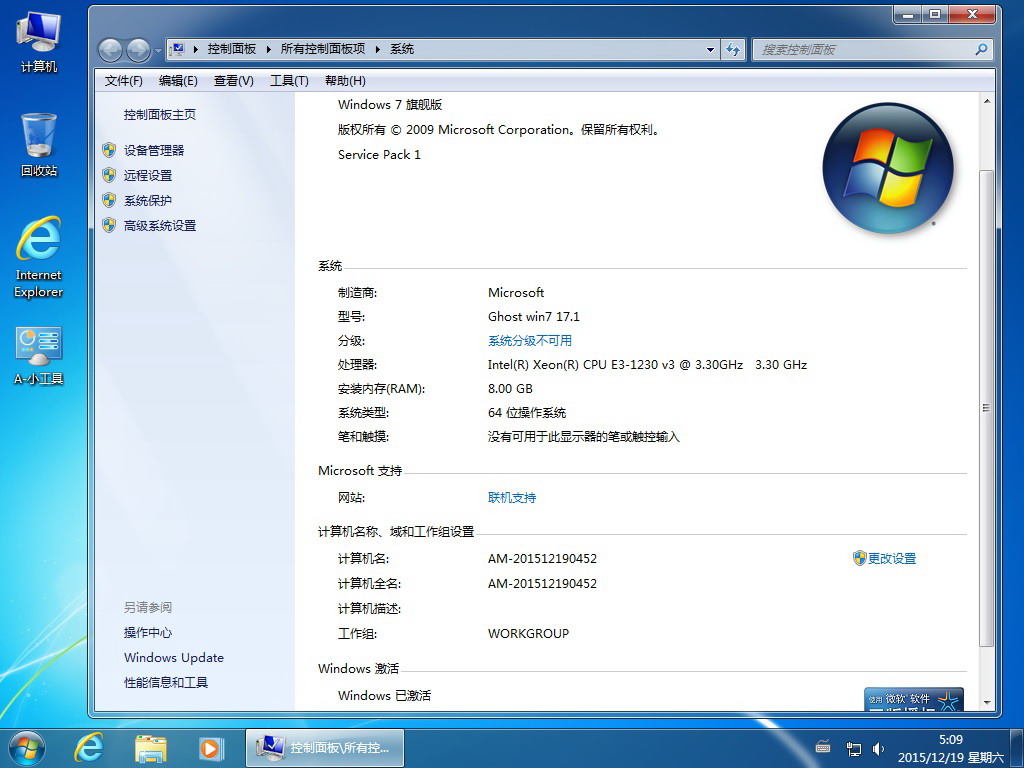Open 操作中心 link
1024x768 pixels.
click(148, 632)
